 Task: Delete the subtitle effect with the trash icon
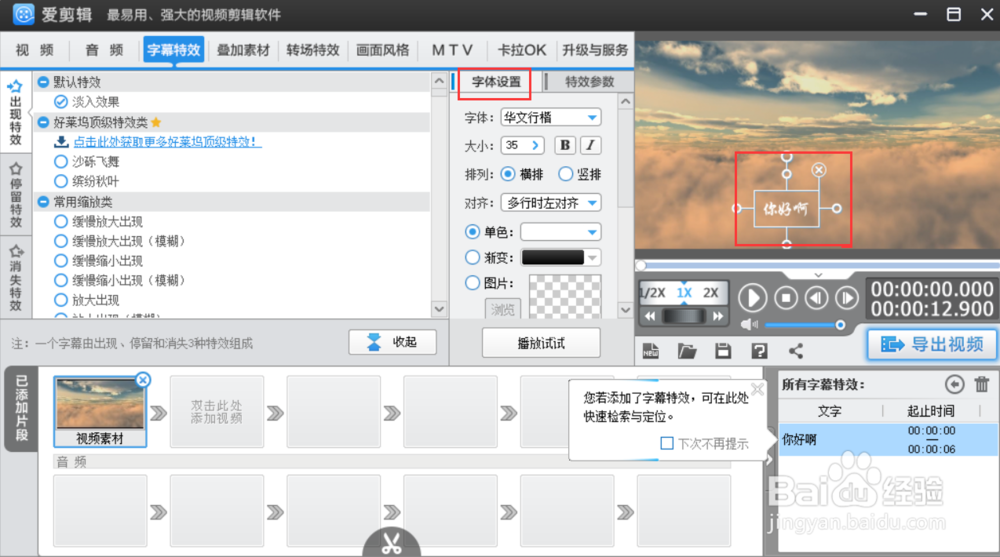tap(982, 384)
